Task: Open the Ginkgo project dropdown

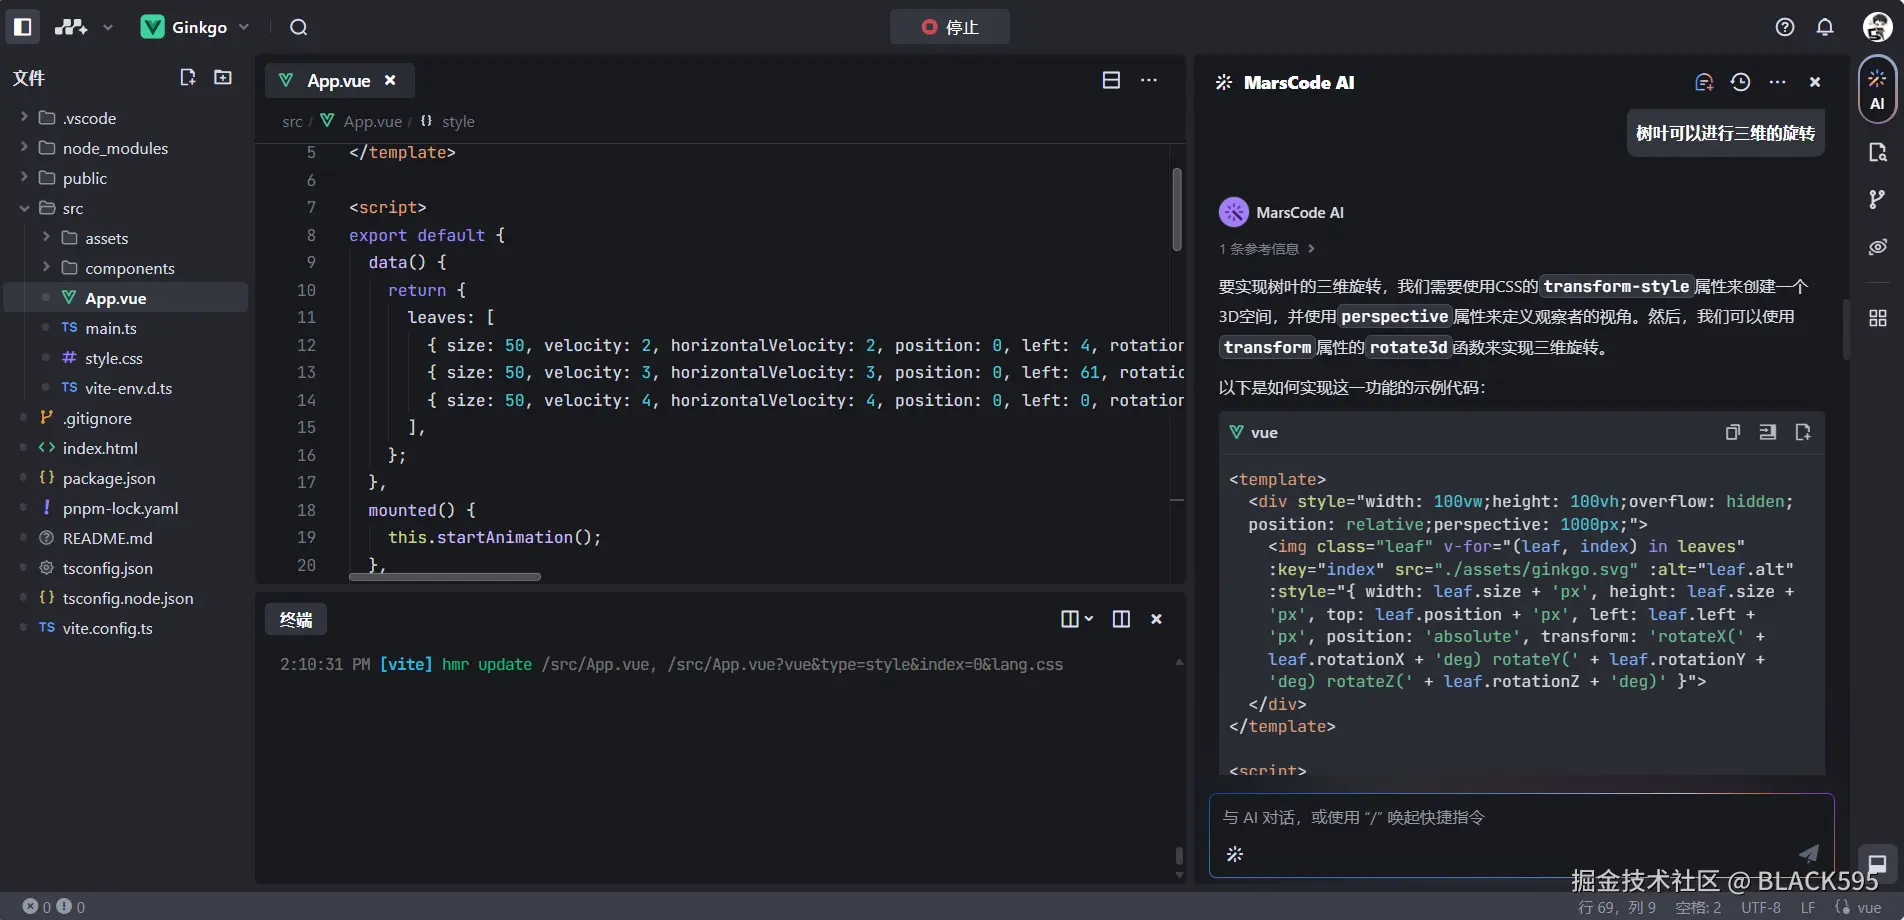Action: pyautogui.click(x=195, y=27)
